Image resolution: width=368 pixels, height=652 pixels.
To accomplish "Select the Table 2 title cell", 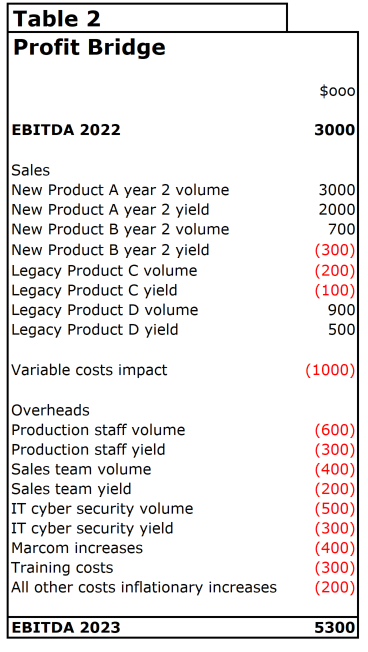I will pyautogui.click(x=147, y=18).
